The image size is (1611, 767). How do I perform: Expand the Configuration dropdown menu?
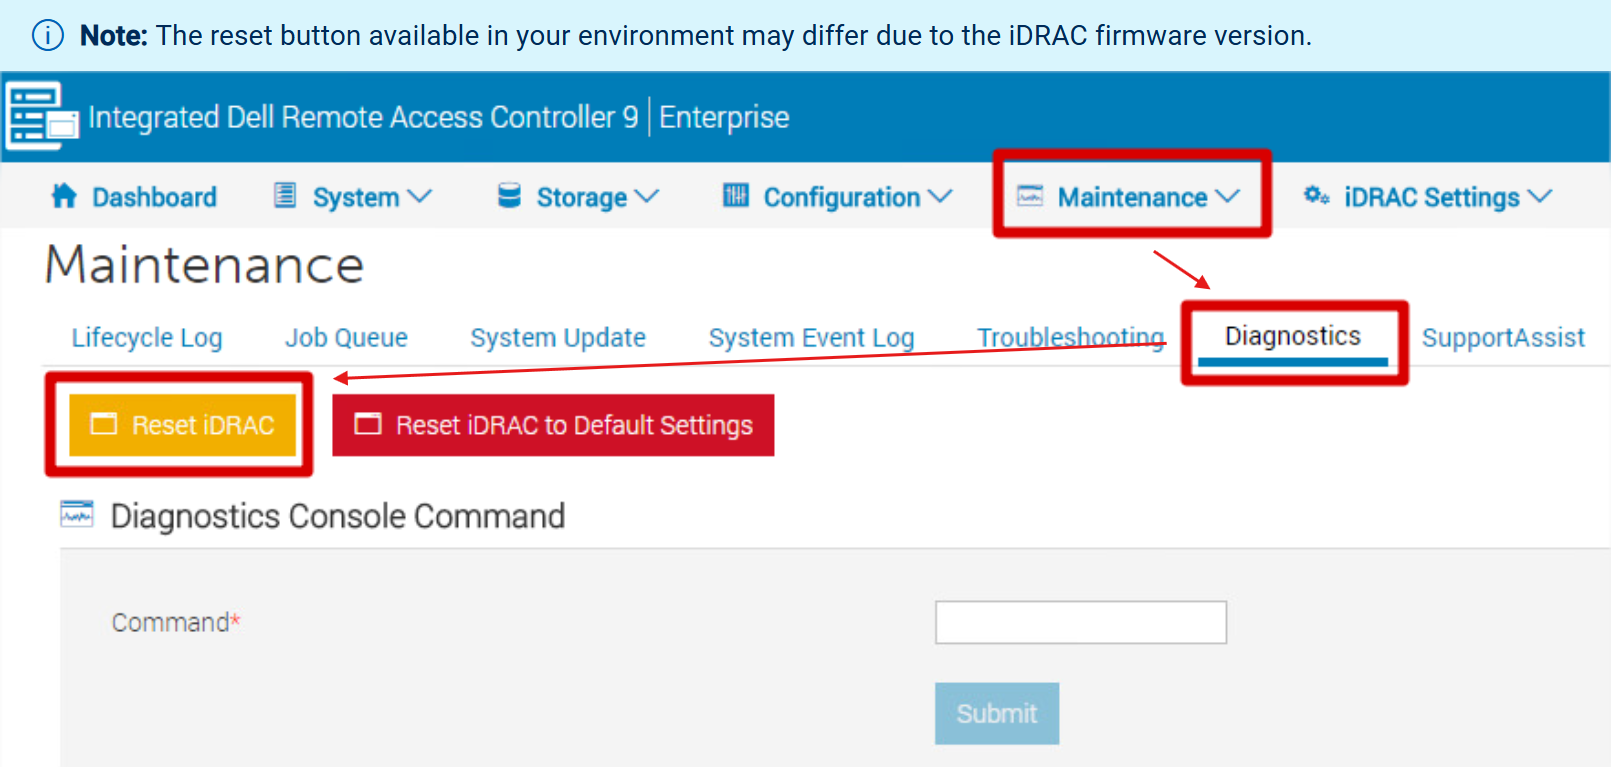tap(940, 196)
